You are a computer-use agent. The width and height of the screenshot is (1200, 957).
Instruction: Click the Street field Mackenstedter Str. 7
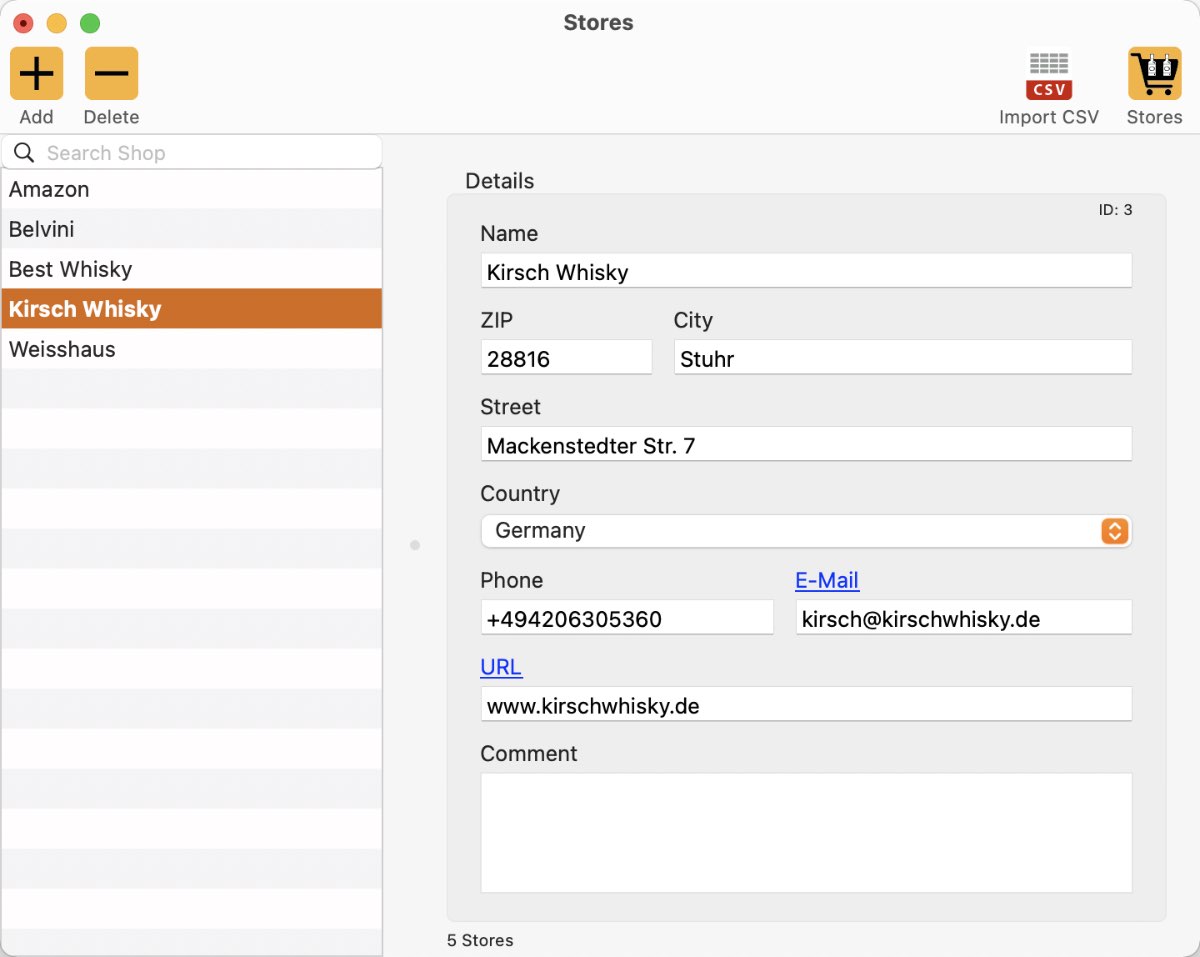point(806,445)
